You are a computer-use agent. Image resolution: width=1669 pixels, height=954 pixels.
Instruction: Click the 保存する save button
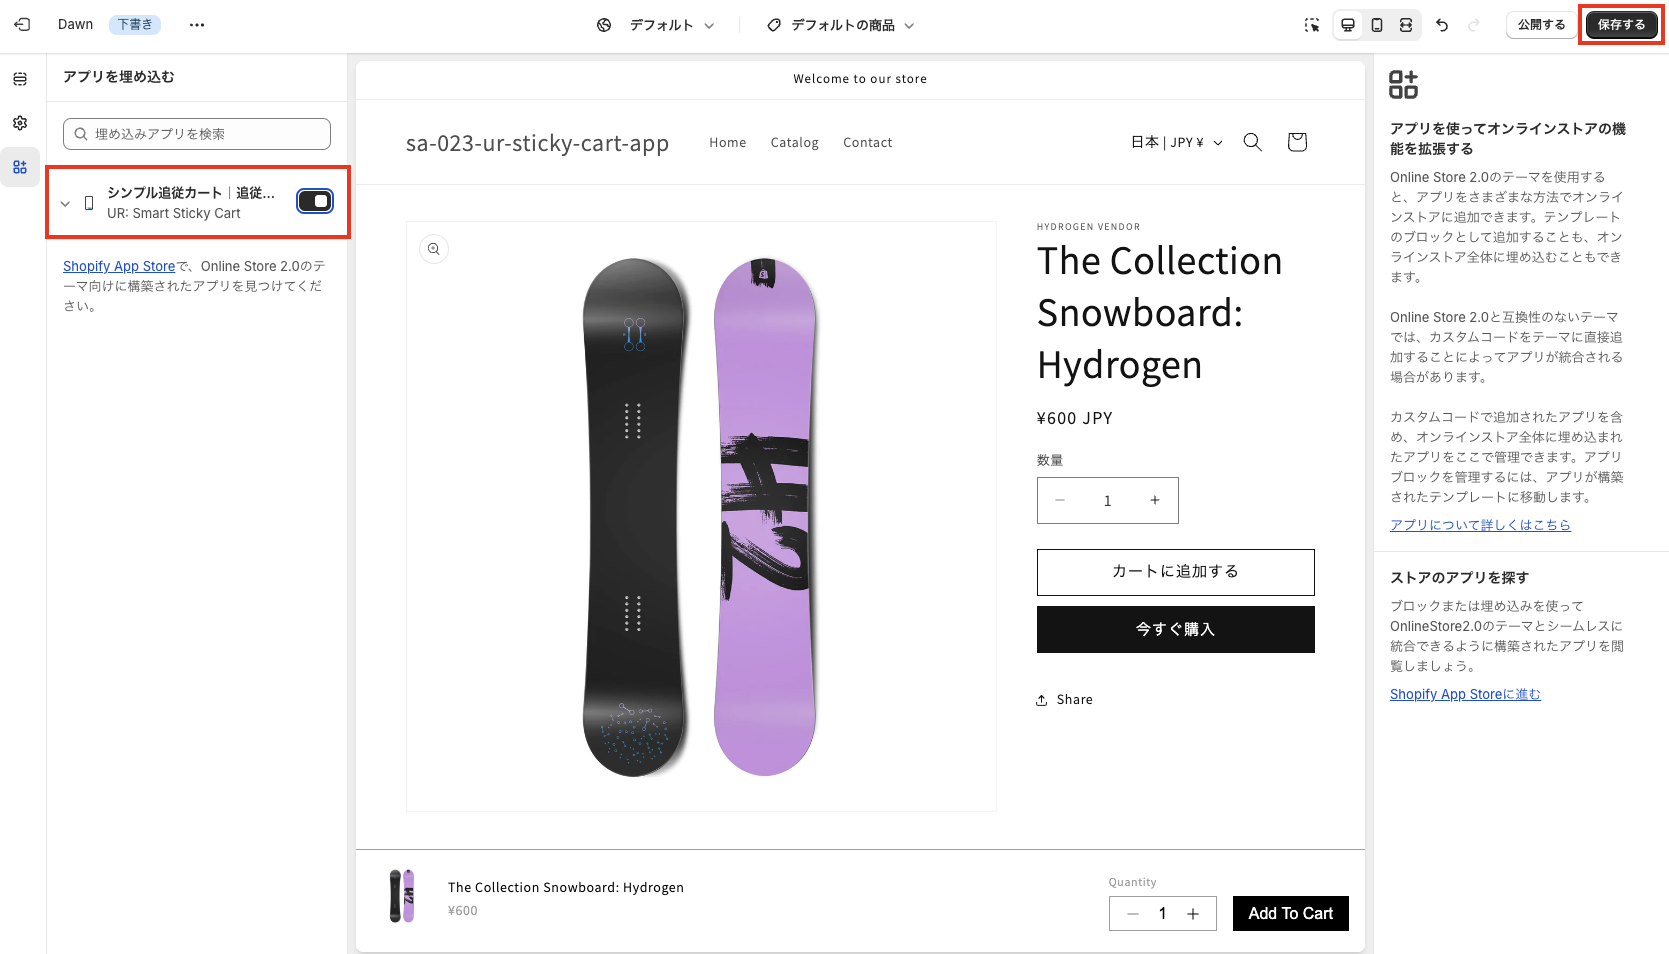click(1620, 25)
